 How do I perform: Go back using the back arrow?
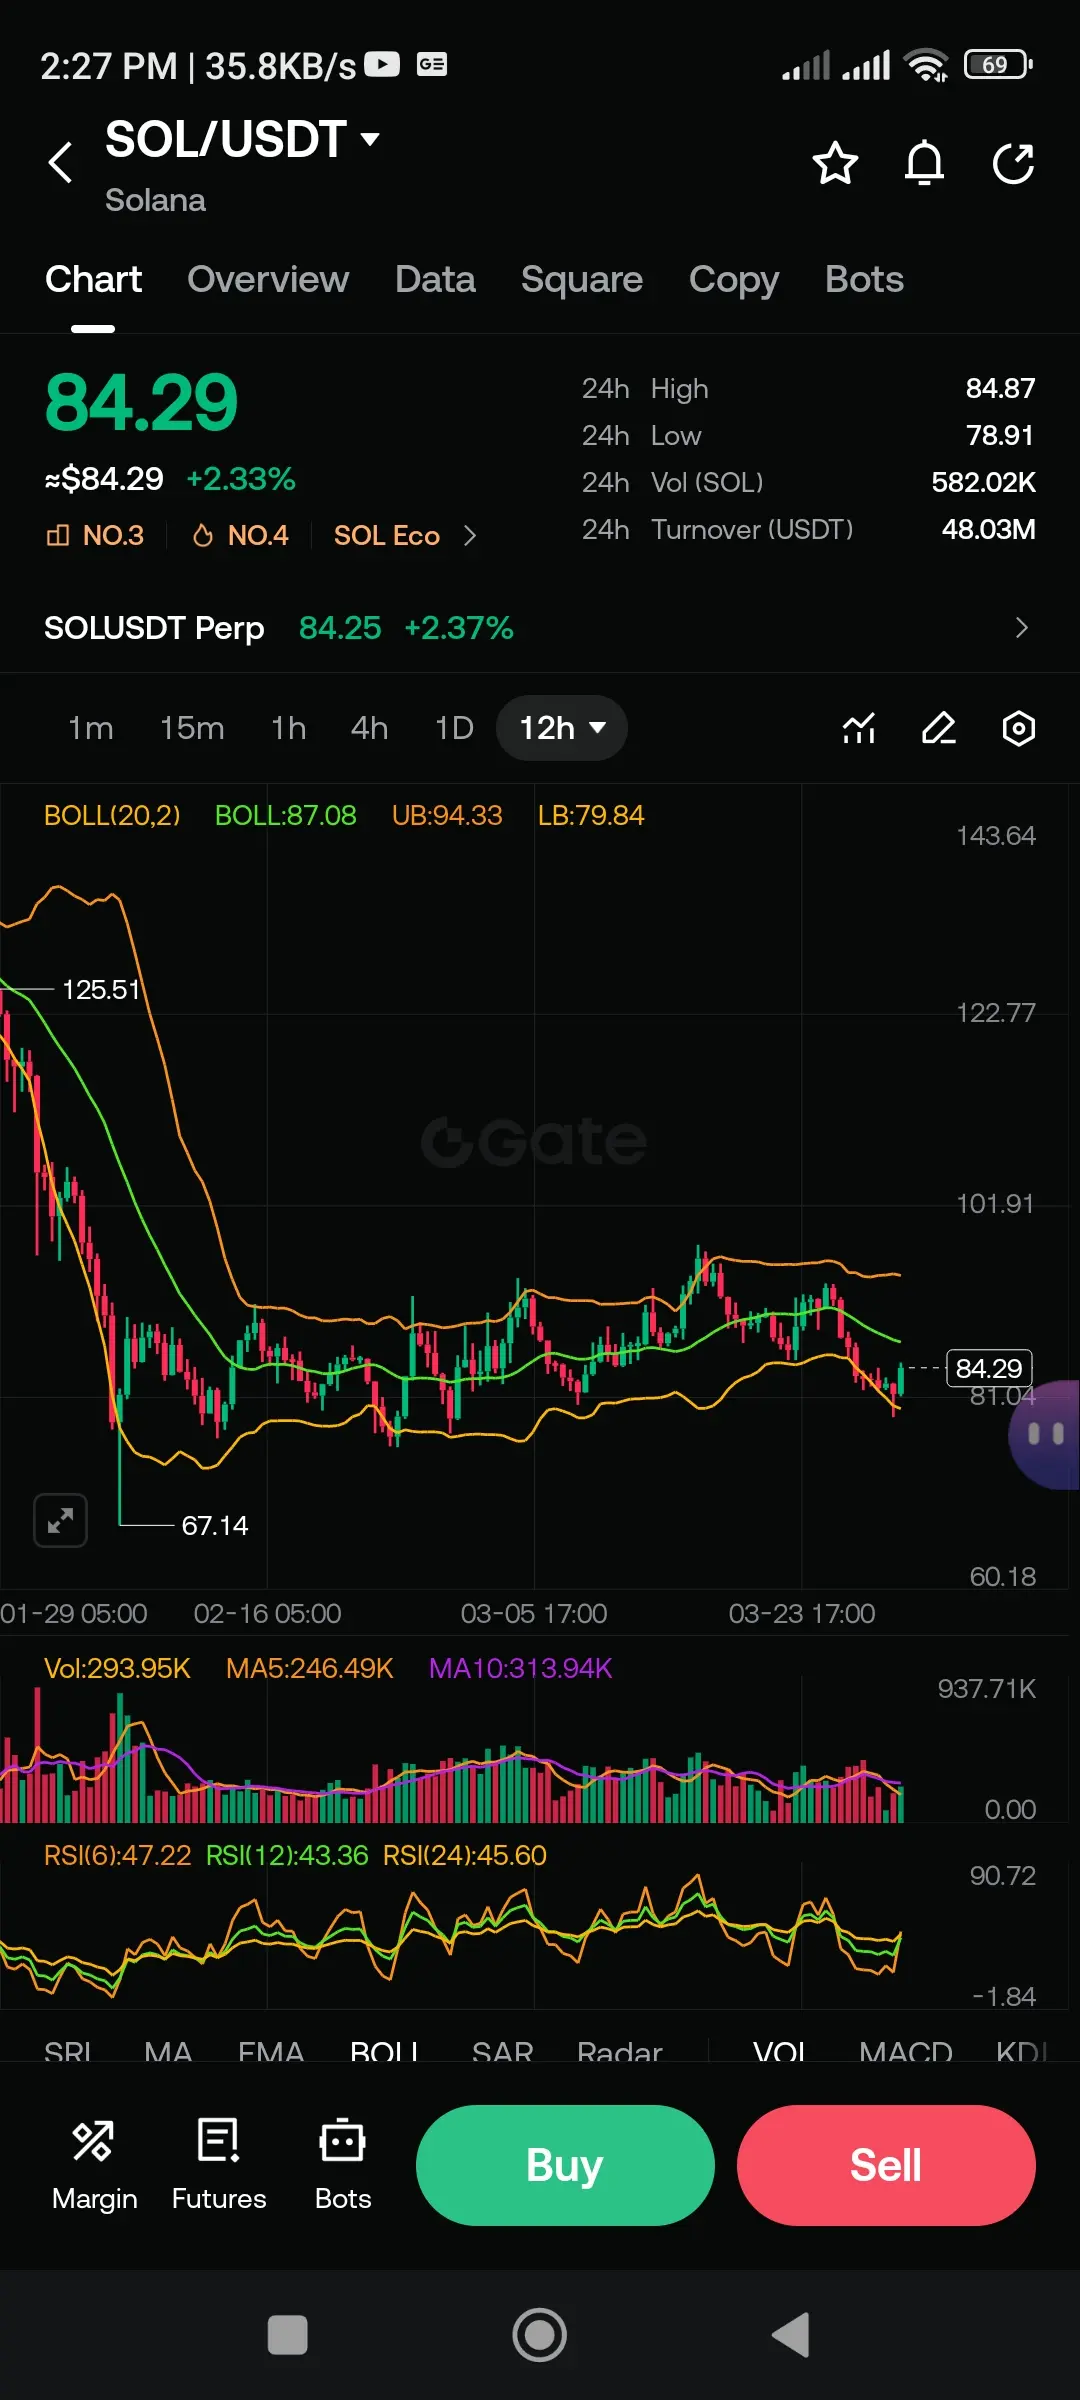[61, 162]
